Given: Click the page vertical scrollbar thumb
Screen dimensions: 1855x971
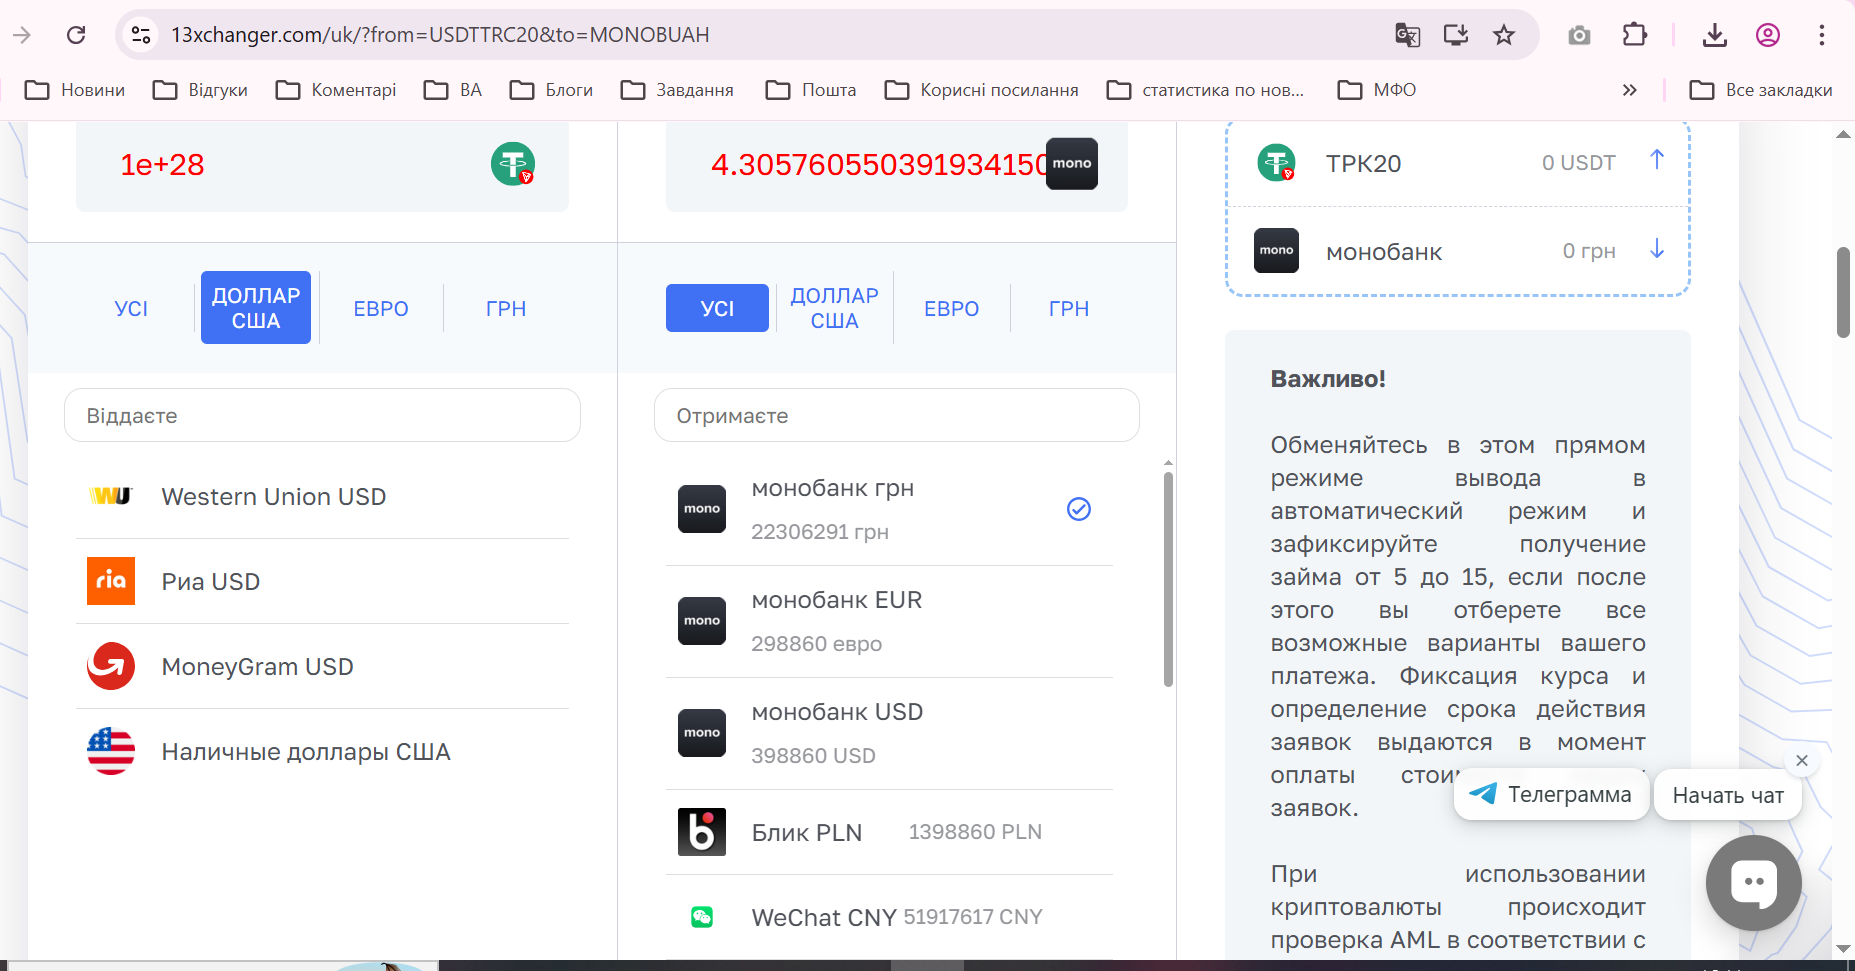Looking at the screenshot, I should click(x=1843, y=292).
